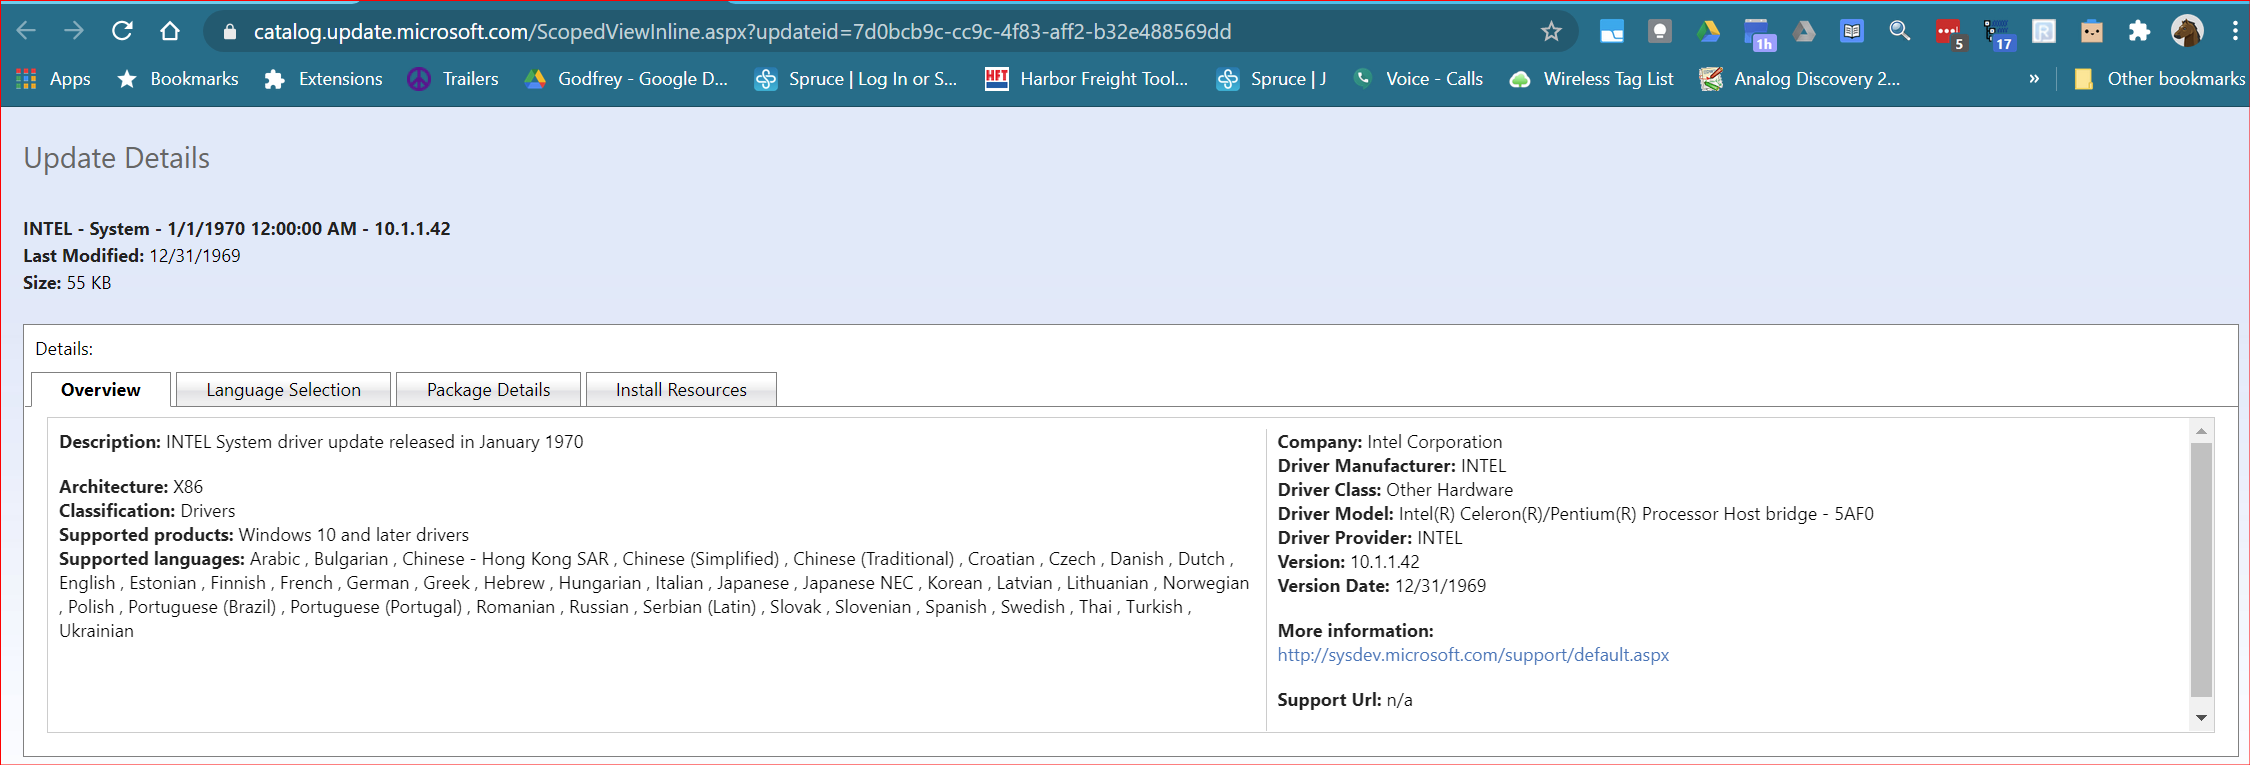Open Chrome three-dot menu

tap(2235, 31)
